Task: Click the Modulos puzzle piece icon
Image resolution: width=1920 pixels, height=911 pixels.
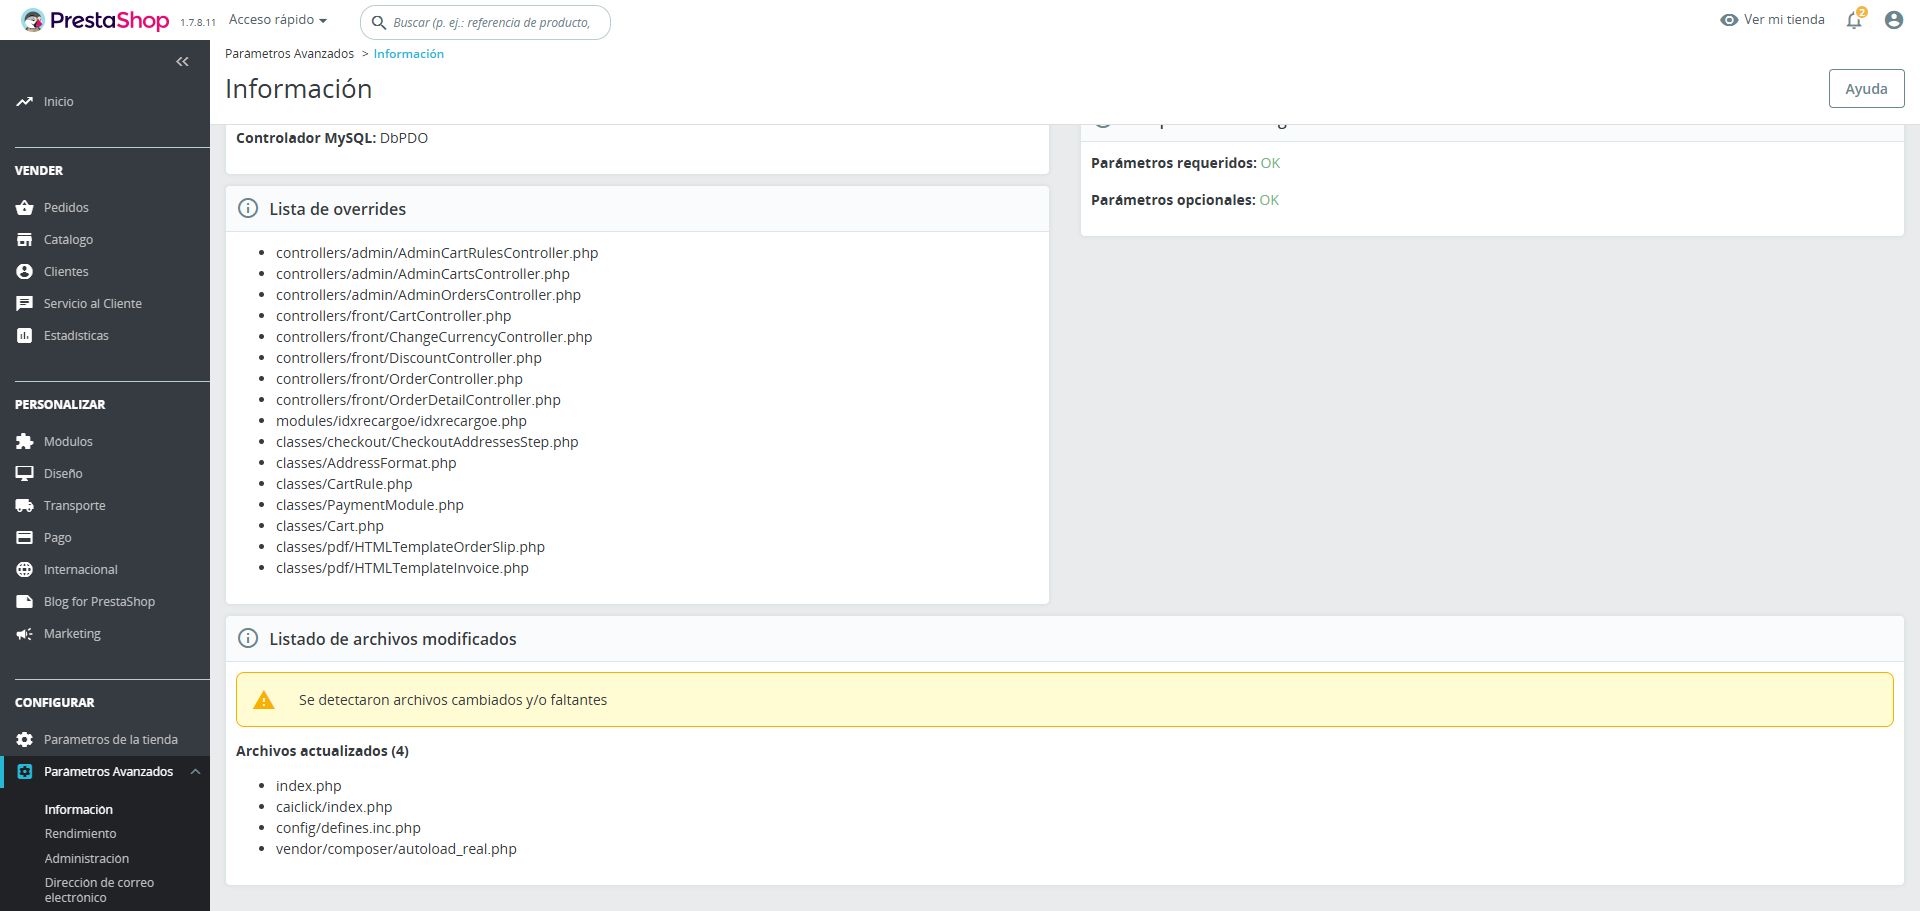Action: (x=25, y=442)
